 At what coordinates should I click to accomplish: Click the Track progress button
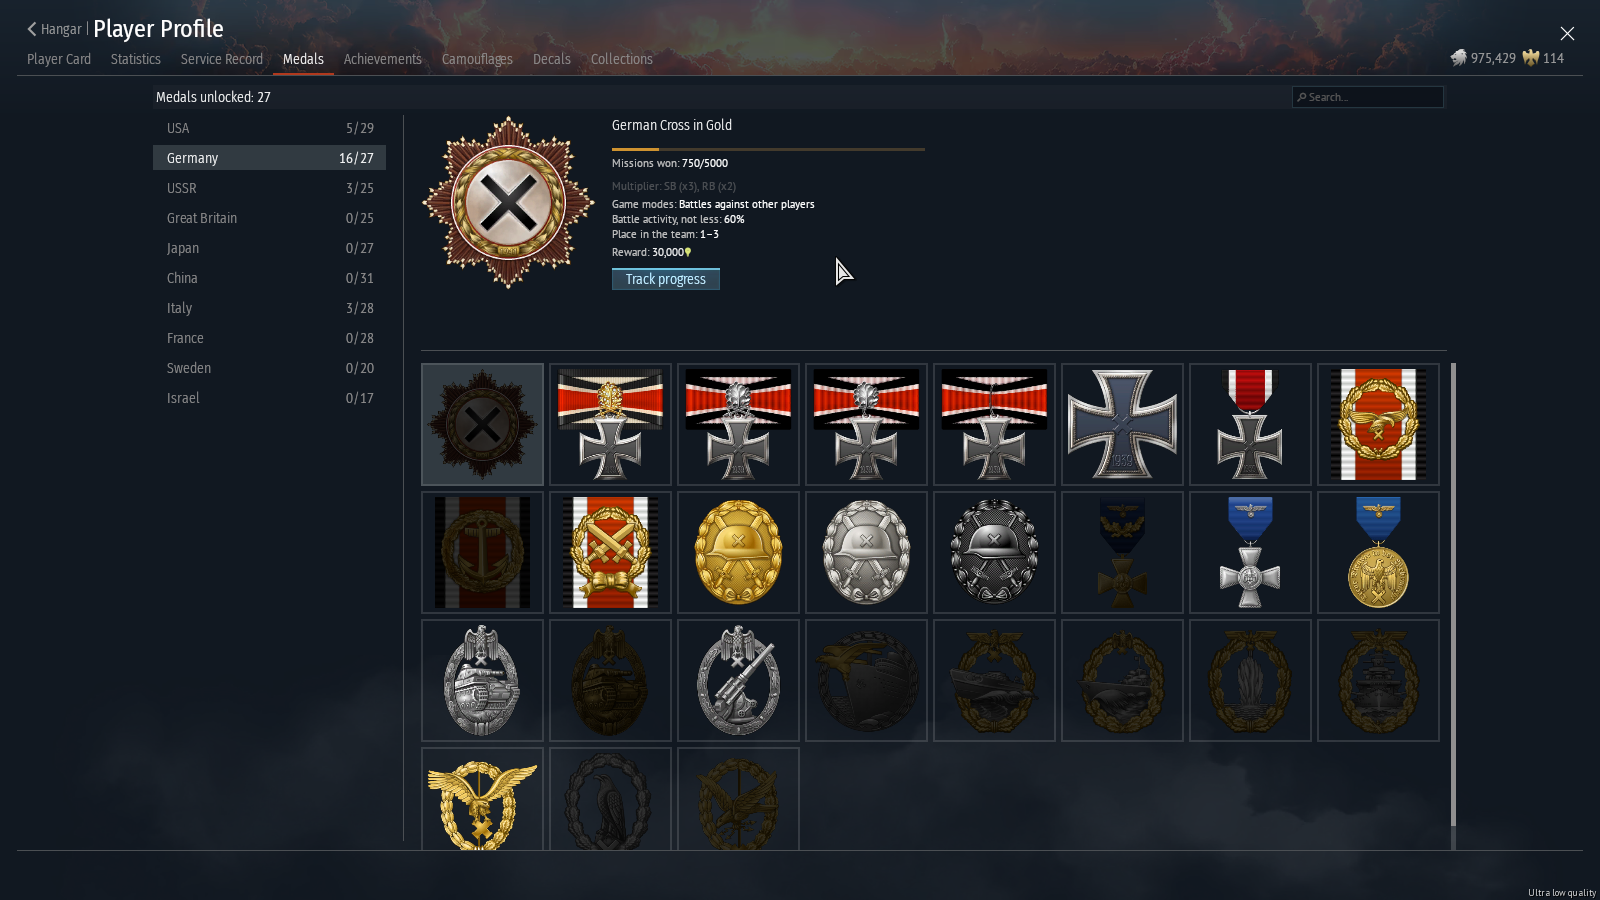tap(666, 279)
